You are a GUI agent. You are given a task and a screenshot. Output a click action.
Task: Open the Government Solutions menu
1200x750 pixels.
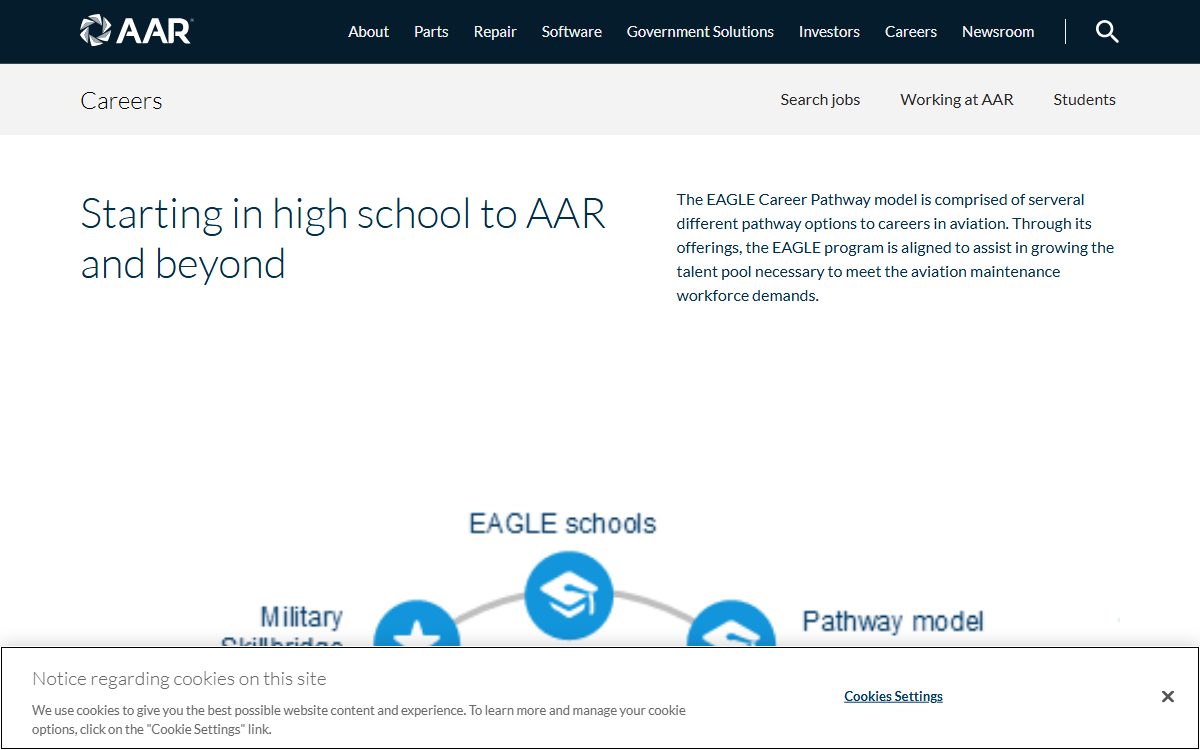pyautogui.click(x=700, y=32)
